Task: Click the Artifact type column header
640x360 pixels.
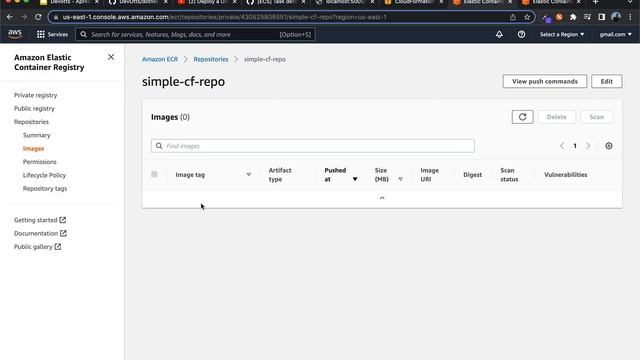Action: 280,175
